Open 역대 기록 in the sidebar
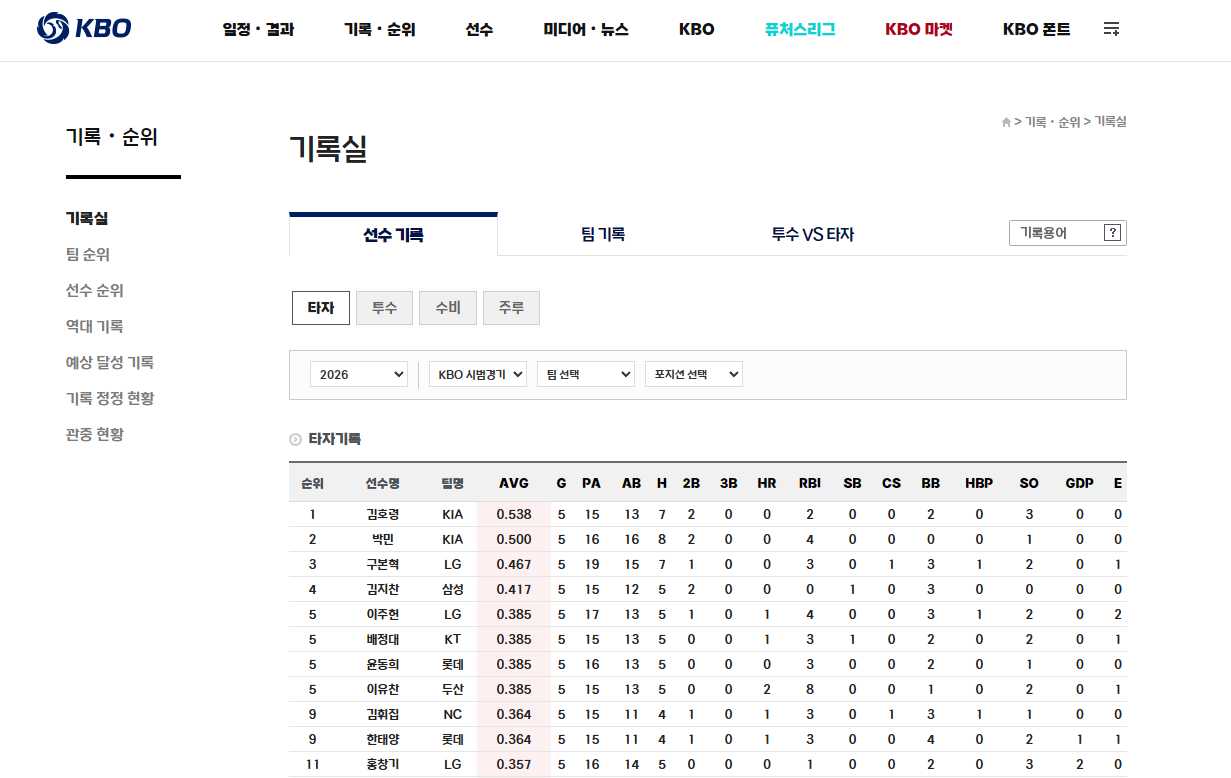The image size is (1231, 778). click(95, 326)
